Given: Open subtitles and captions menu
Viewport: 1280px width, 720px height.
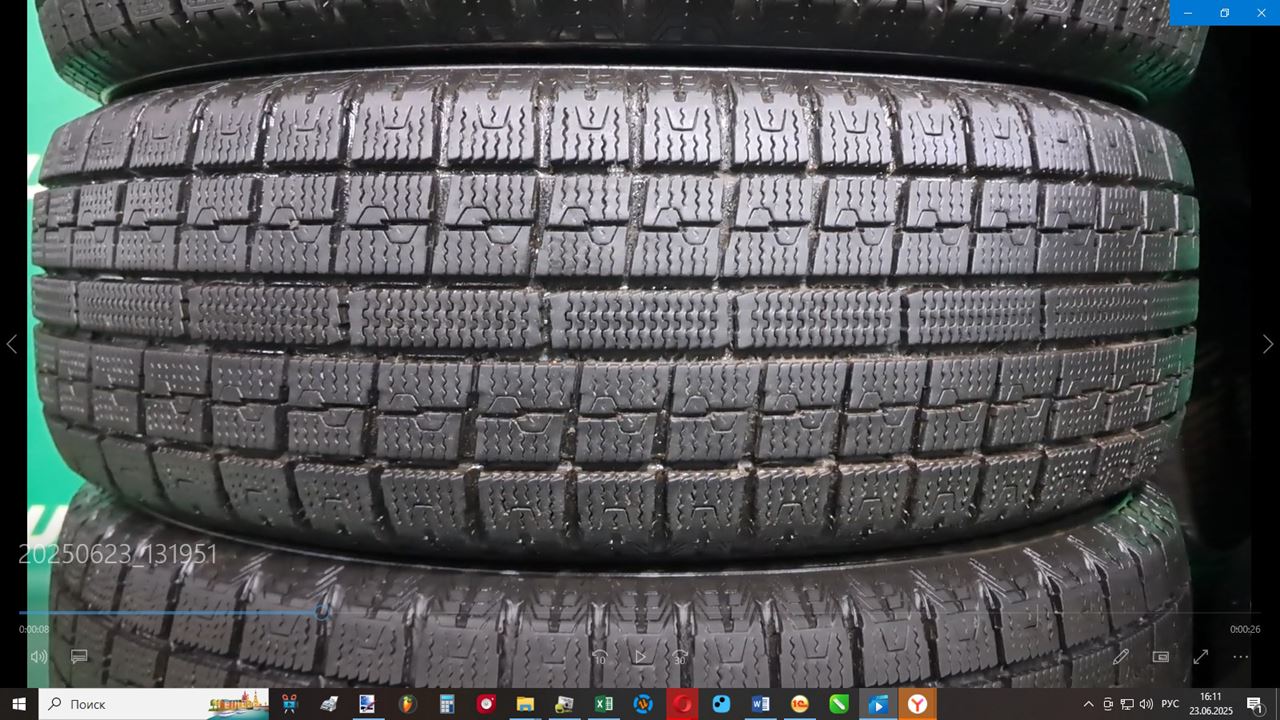Looking at the screenshot, I should (x=79, y=657).
